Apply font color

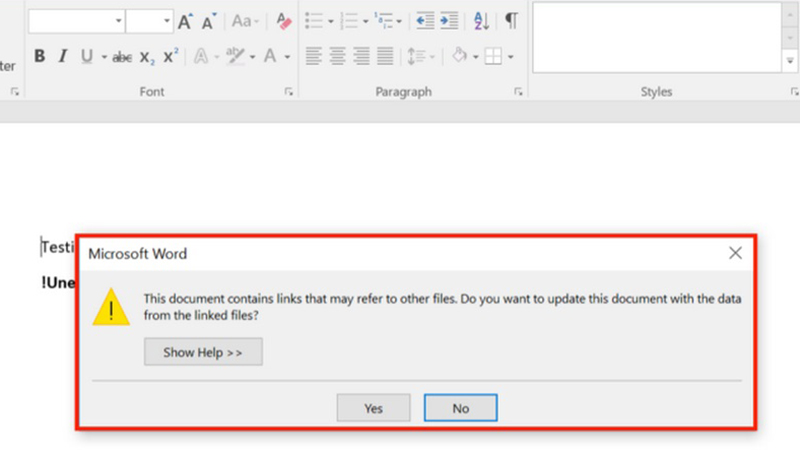[270, 56]
